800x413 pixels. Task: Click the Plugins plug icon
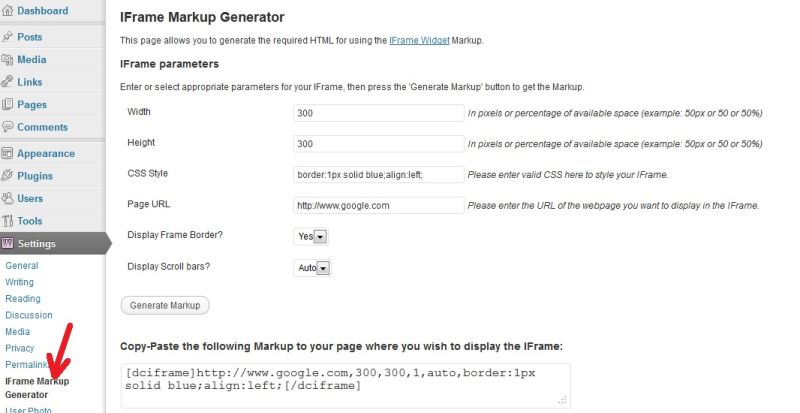[8, 176]
